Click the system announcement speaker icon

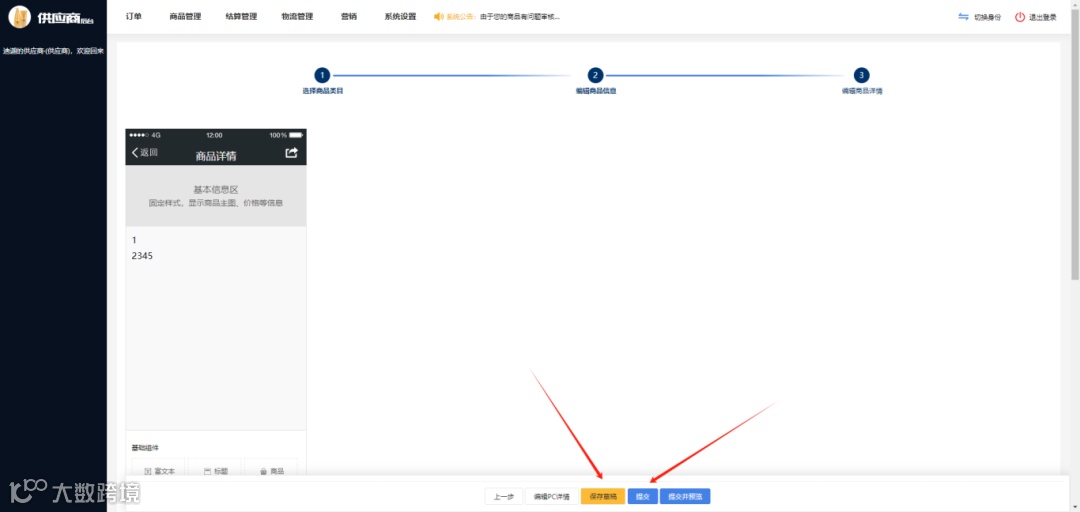coord(439,17)
